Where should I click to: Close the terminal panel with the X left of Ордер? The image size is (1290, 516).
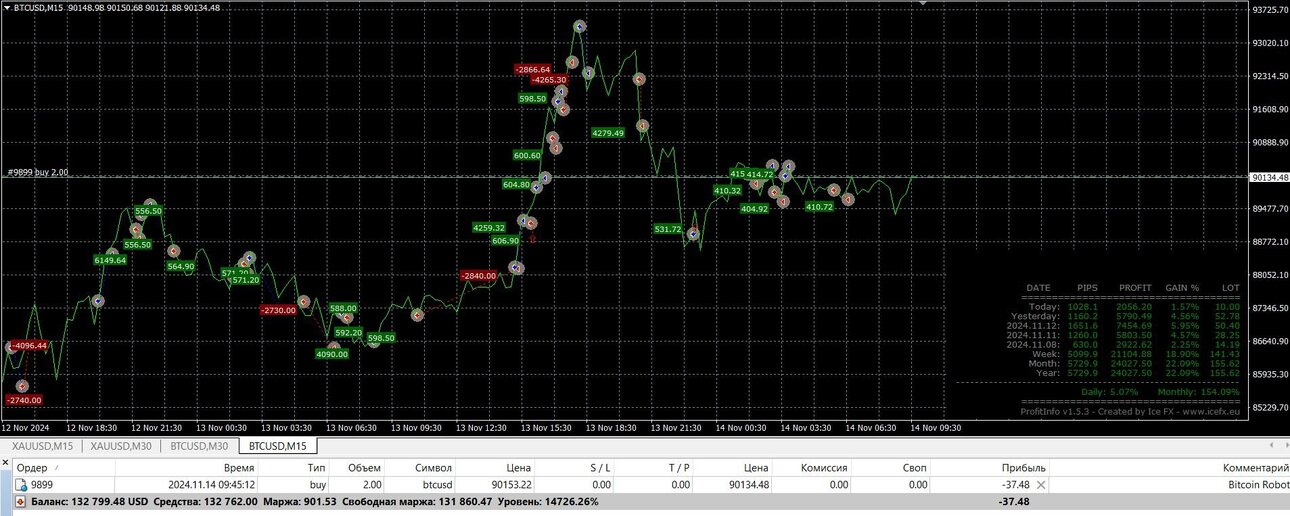click(x=6, y=464)
